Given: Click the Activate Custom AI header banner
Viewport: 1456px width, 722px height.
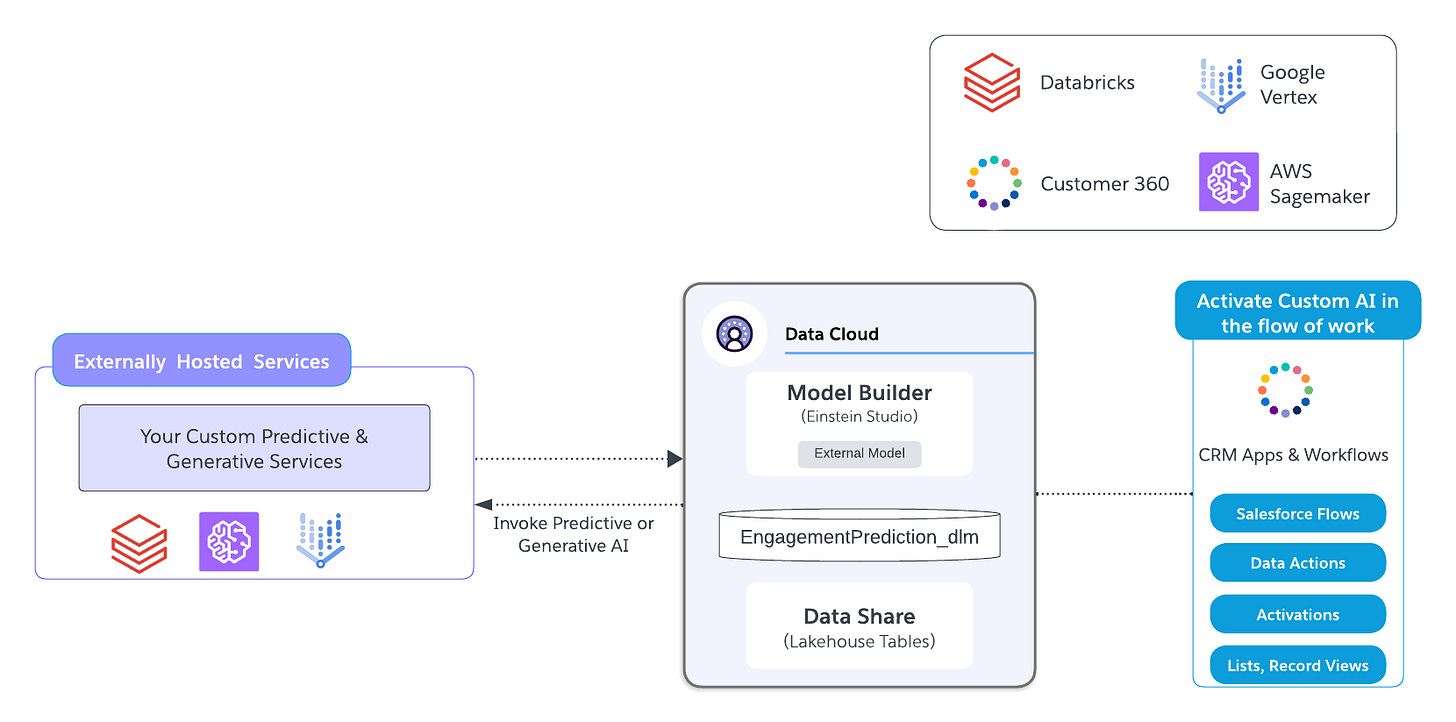Looking at the screenshot, I should 1298,312.
